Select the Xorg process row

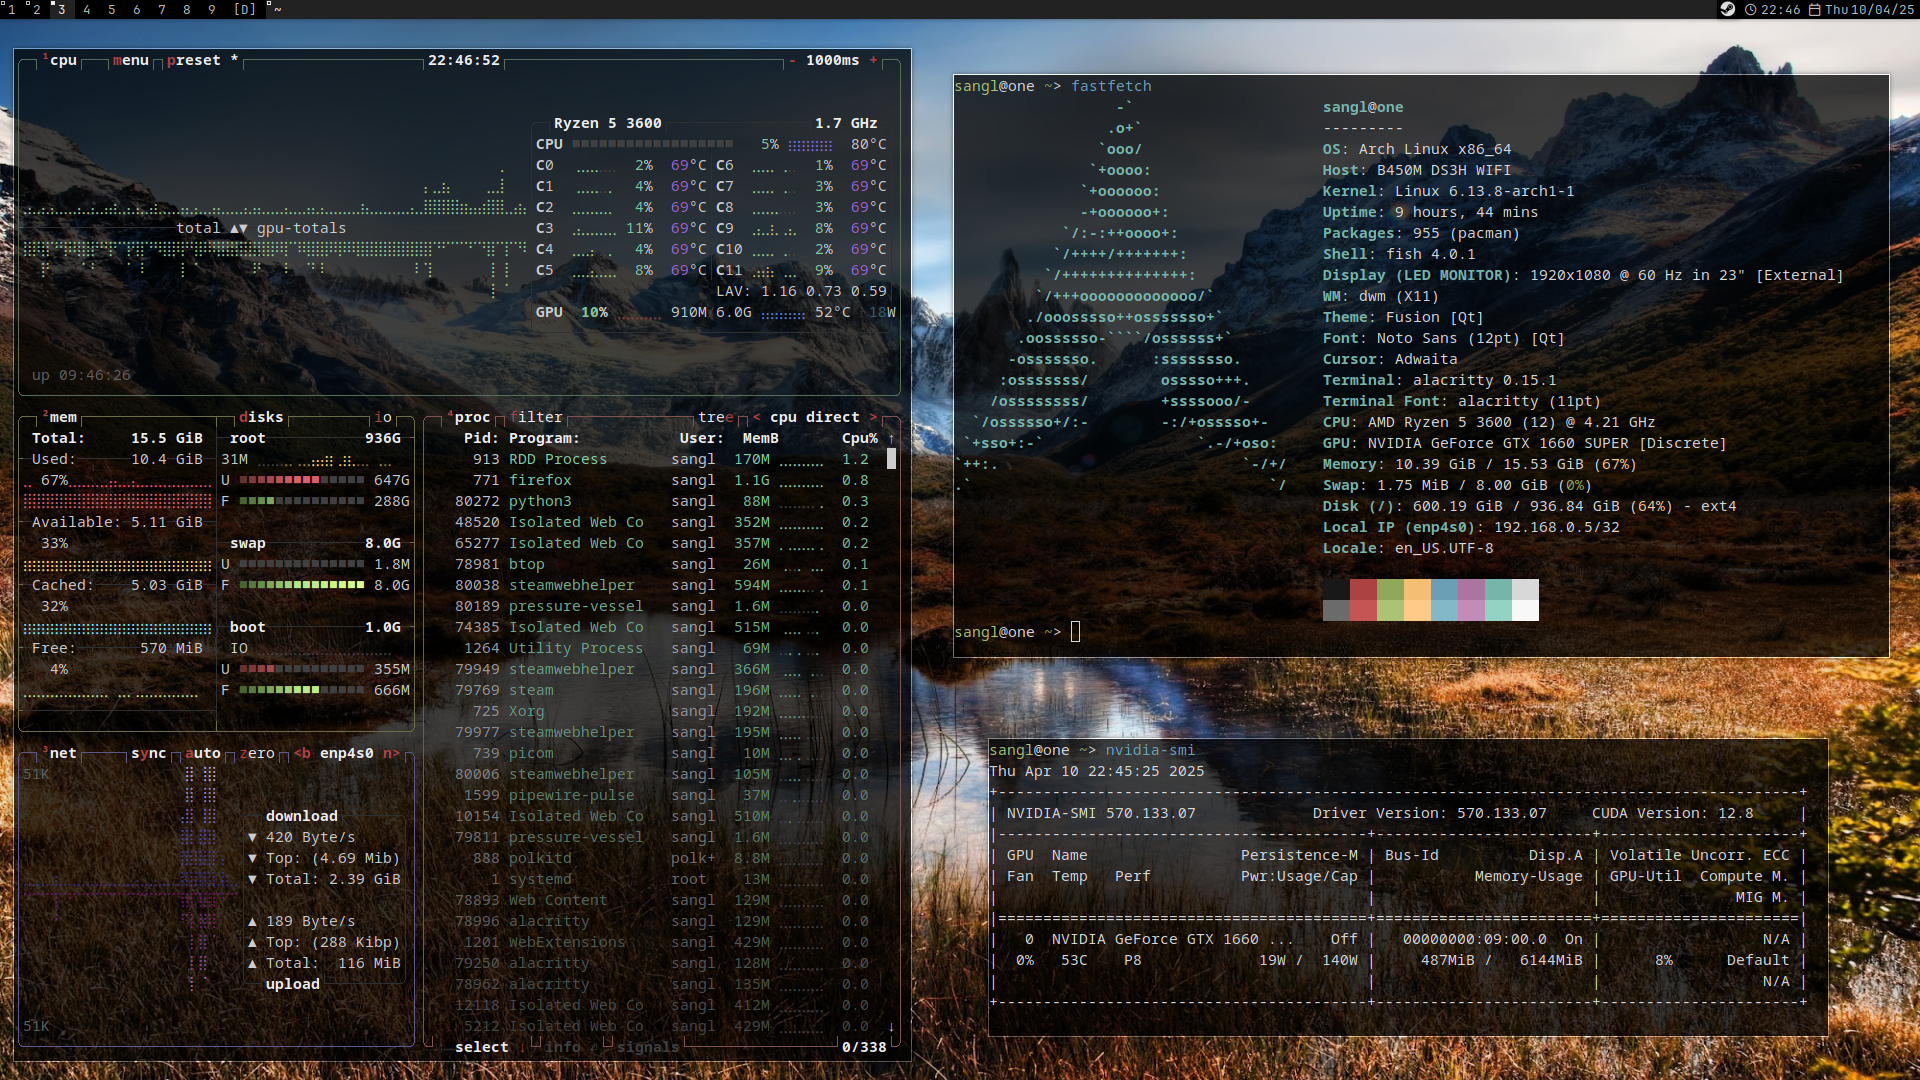point(657,711)
